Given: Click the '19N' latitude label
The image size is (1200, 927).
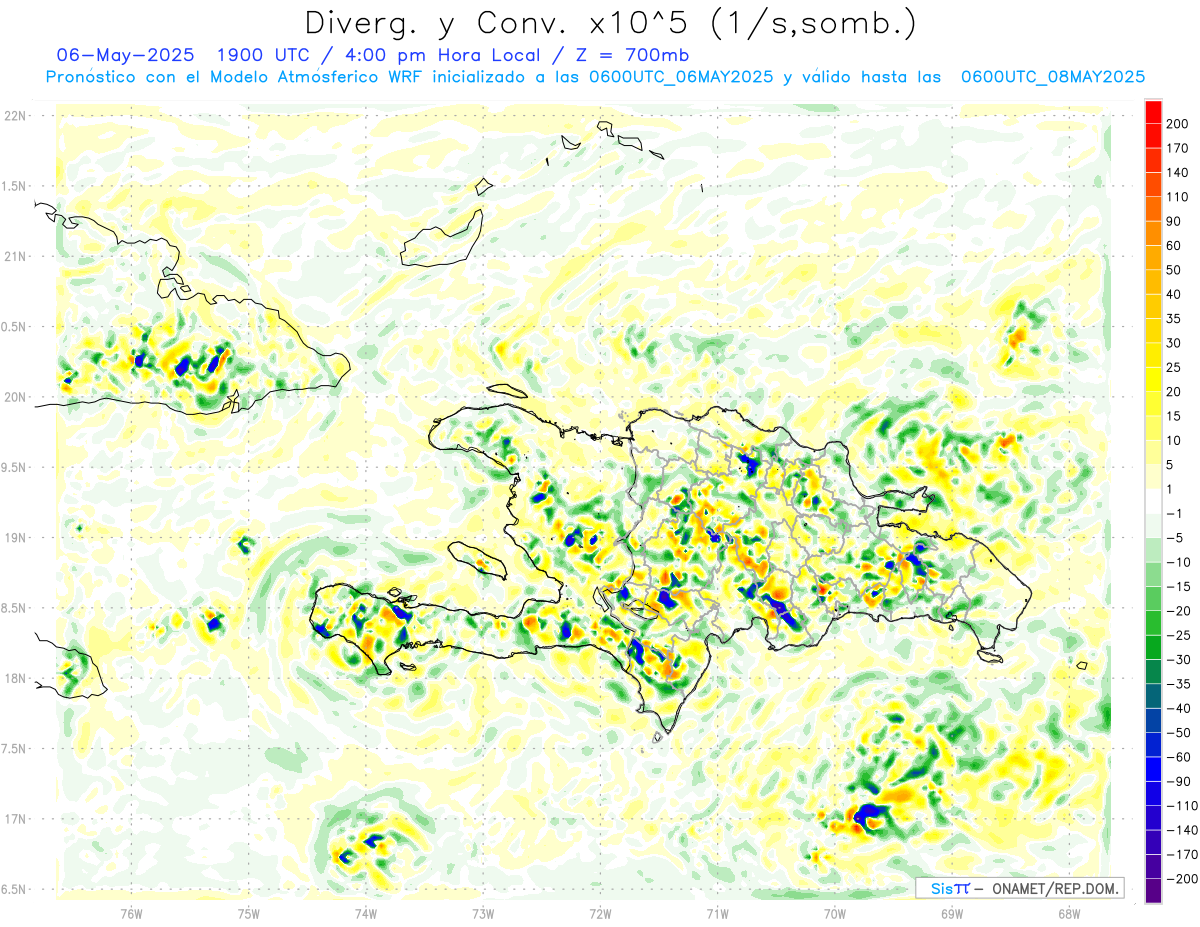Looking at the screenshot, I should [x=15, y=537].
